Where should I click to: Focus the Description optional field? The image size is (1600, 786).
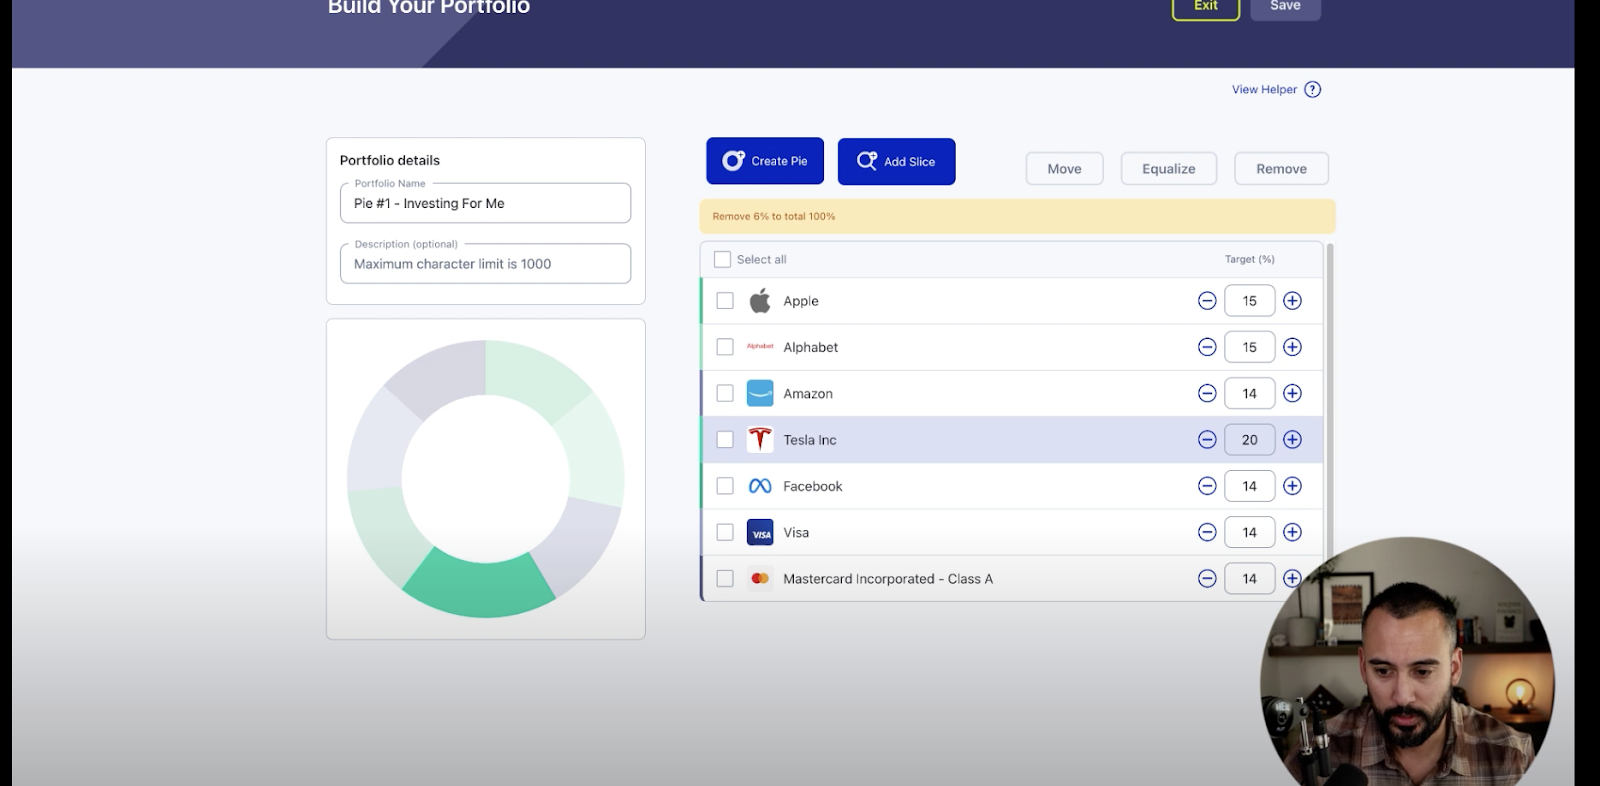485,264
